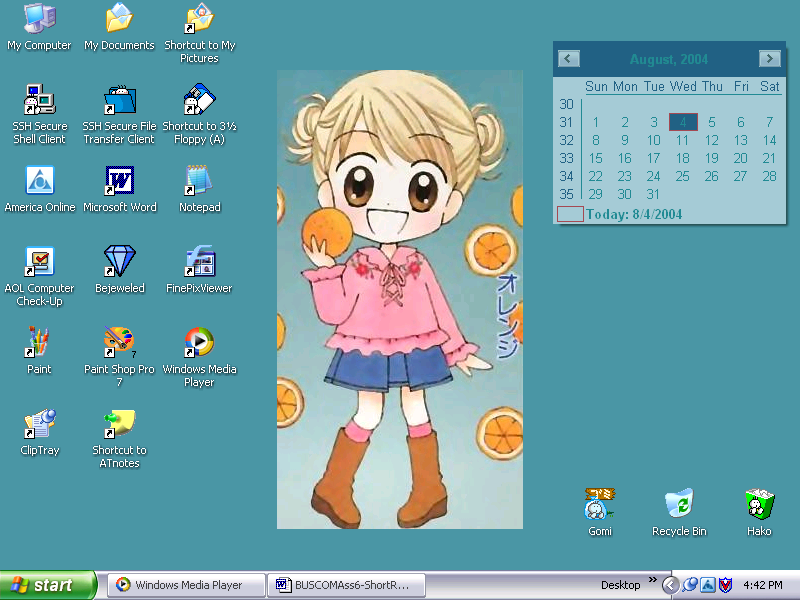800x600 pixels.
Task: Select the Shortcut to My Pictures icon
Action: 199,18
